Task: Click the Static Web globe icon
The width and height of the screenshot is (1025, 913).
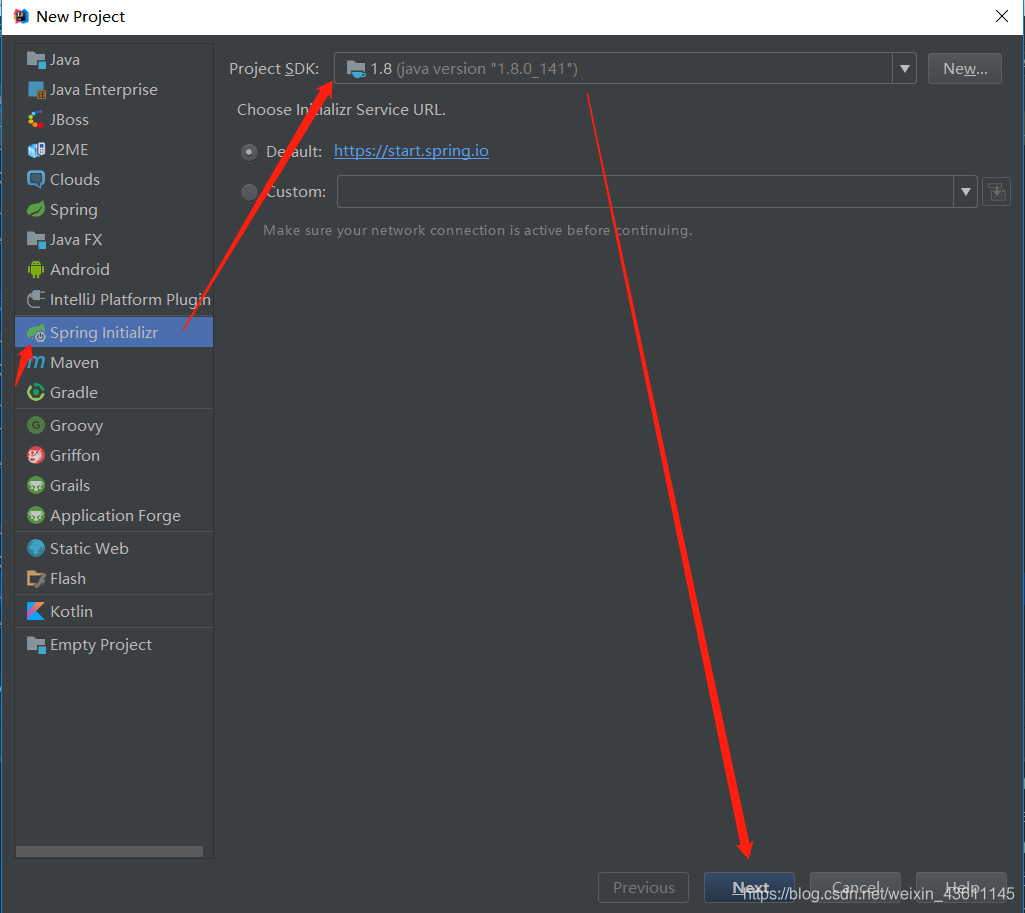Action: click(x=36, y=548)
